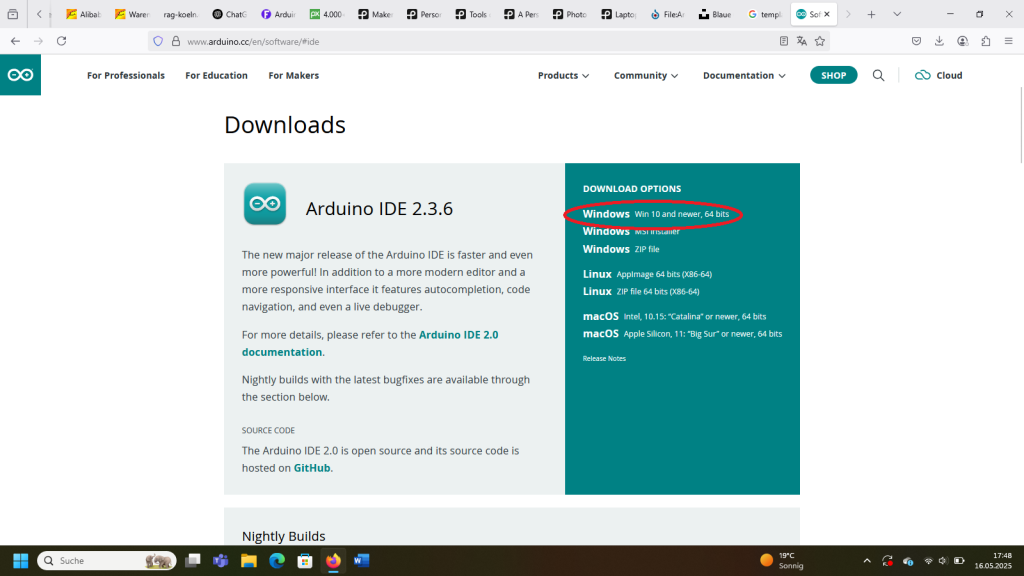This screenshot has height=576, width=1024.
Task: Expand the Products menu
Action: 563,76
